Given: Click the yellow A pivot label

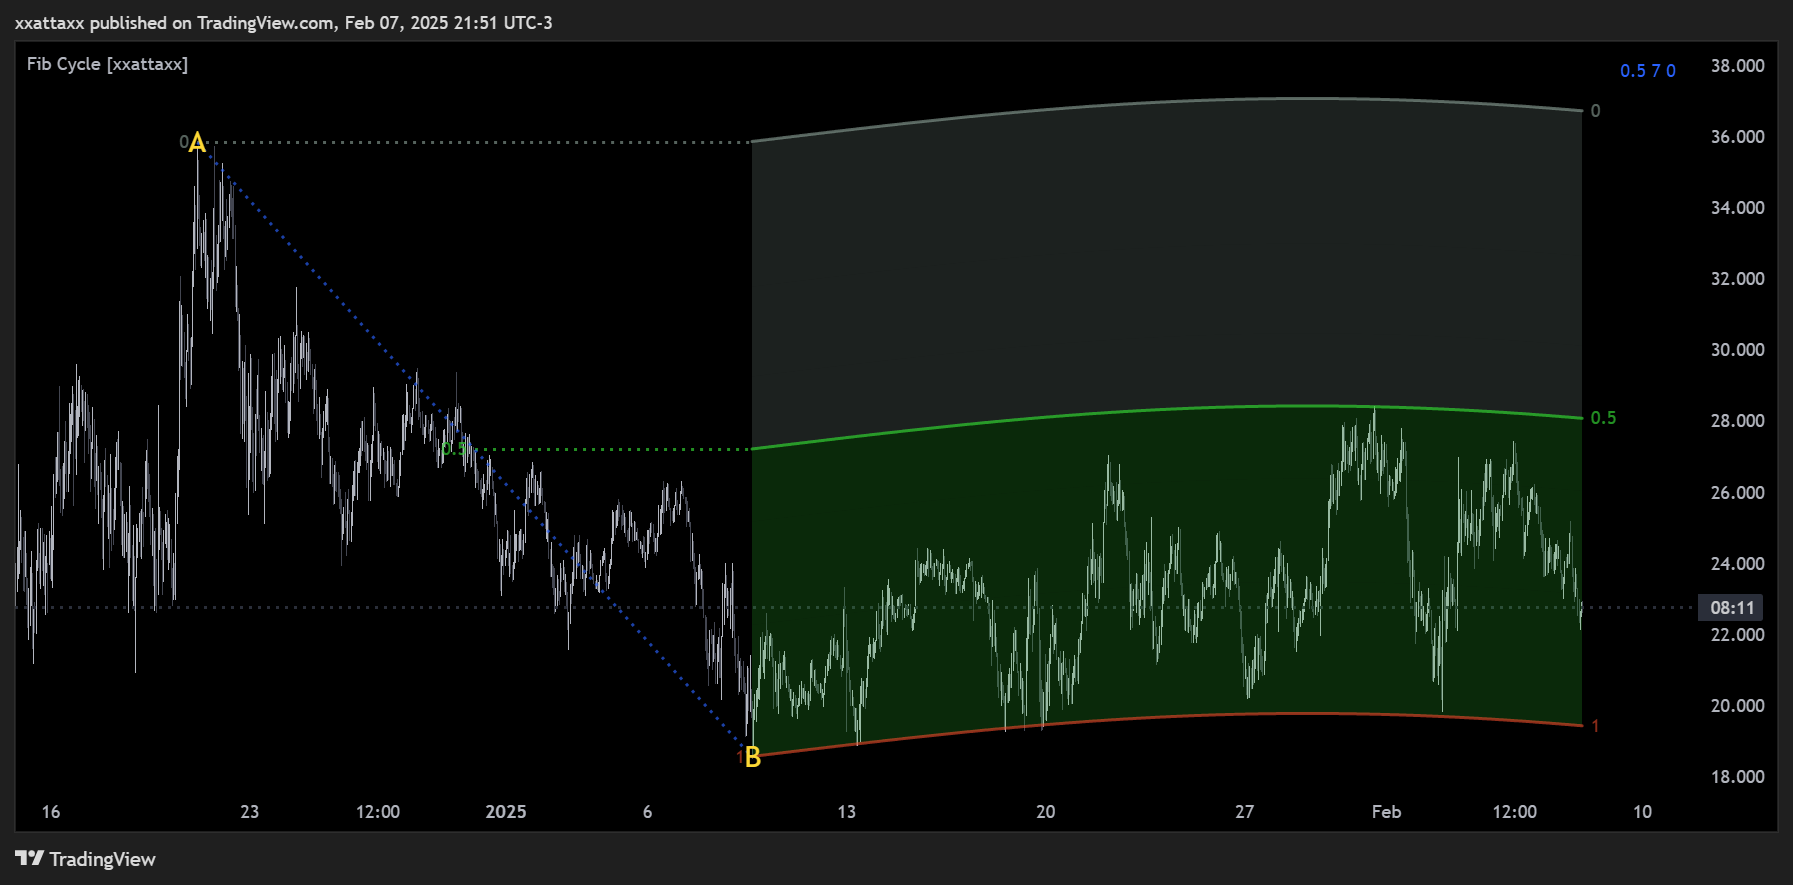Looking at the screenshot, I should [197, 143].
